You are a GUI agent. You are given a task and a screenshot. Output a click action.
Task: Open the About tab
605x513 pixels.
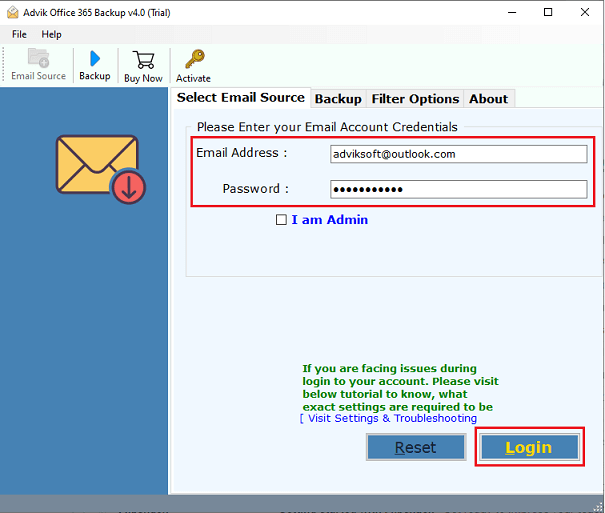[488, 99]
